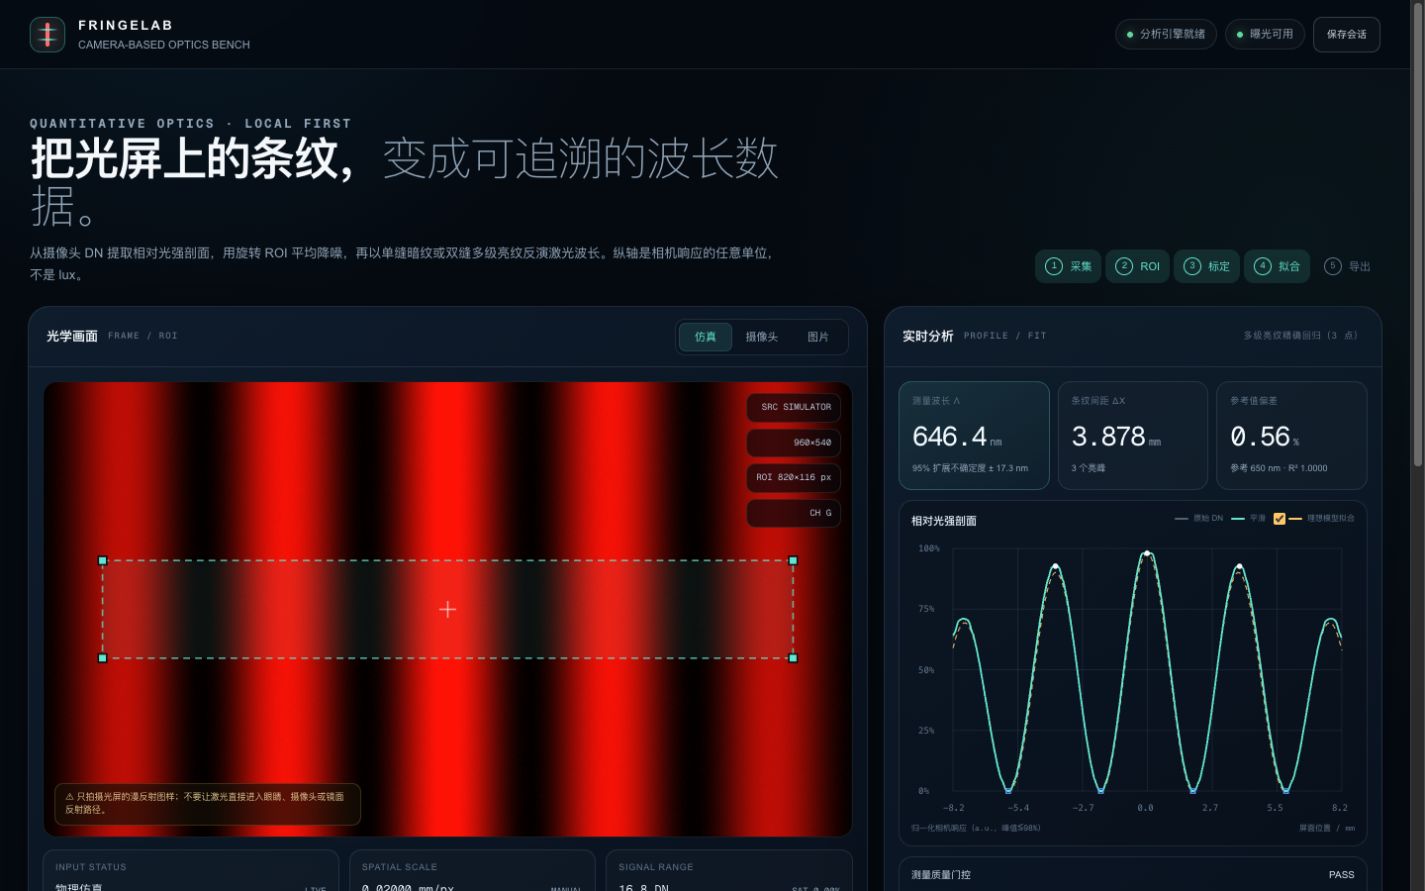Click the FringeLab logo icon
This screenshot has width=1425, height=891.
pos(47,34)
